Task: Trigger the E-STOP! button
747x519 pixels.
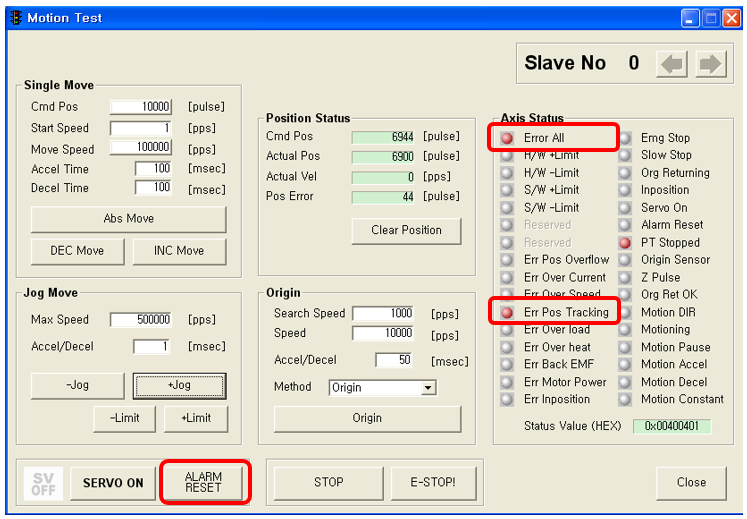Action: coord(433,483)
